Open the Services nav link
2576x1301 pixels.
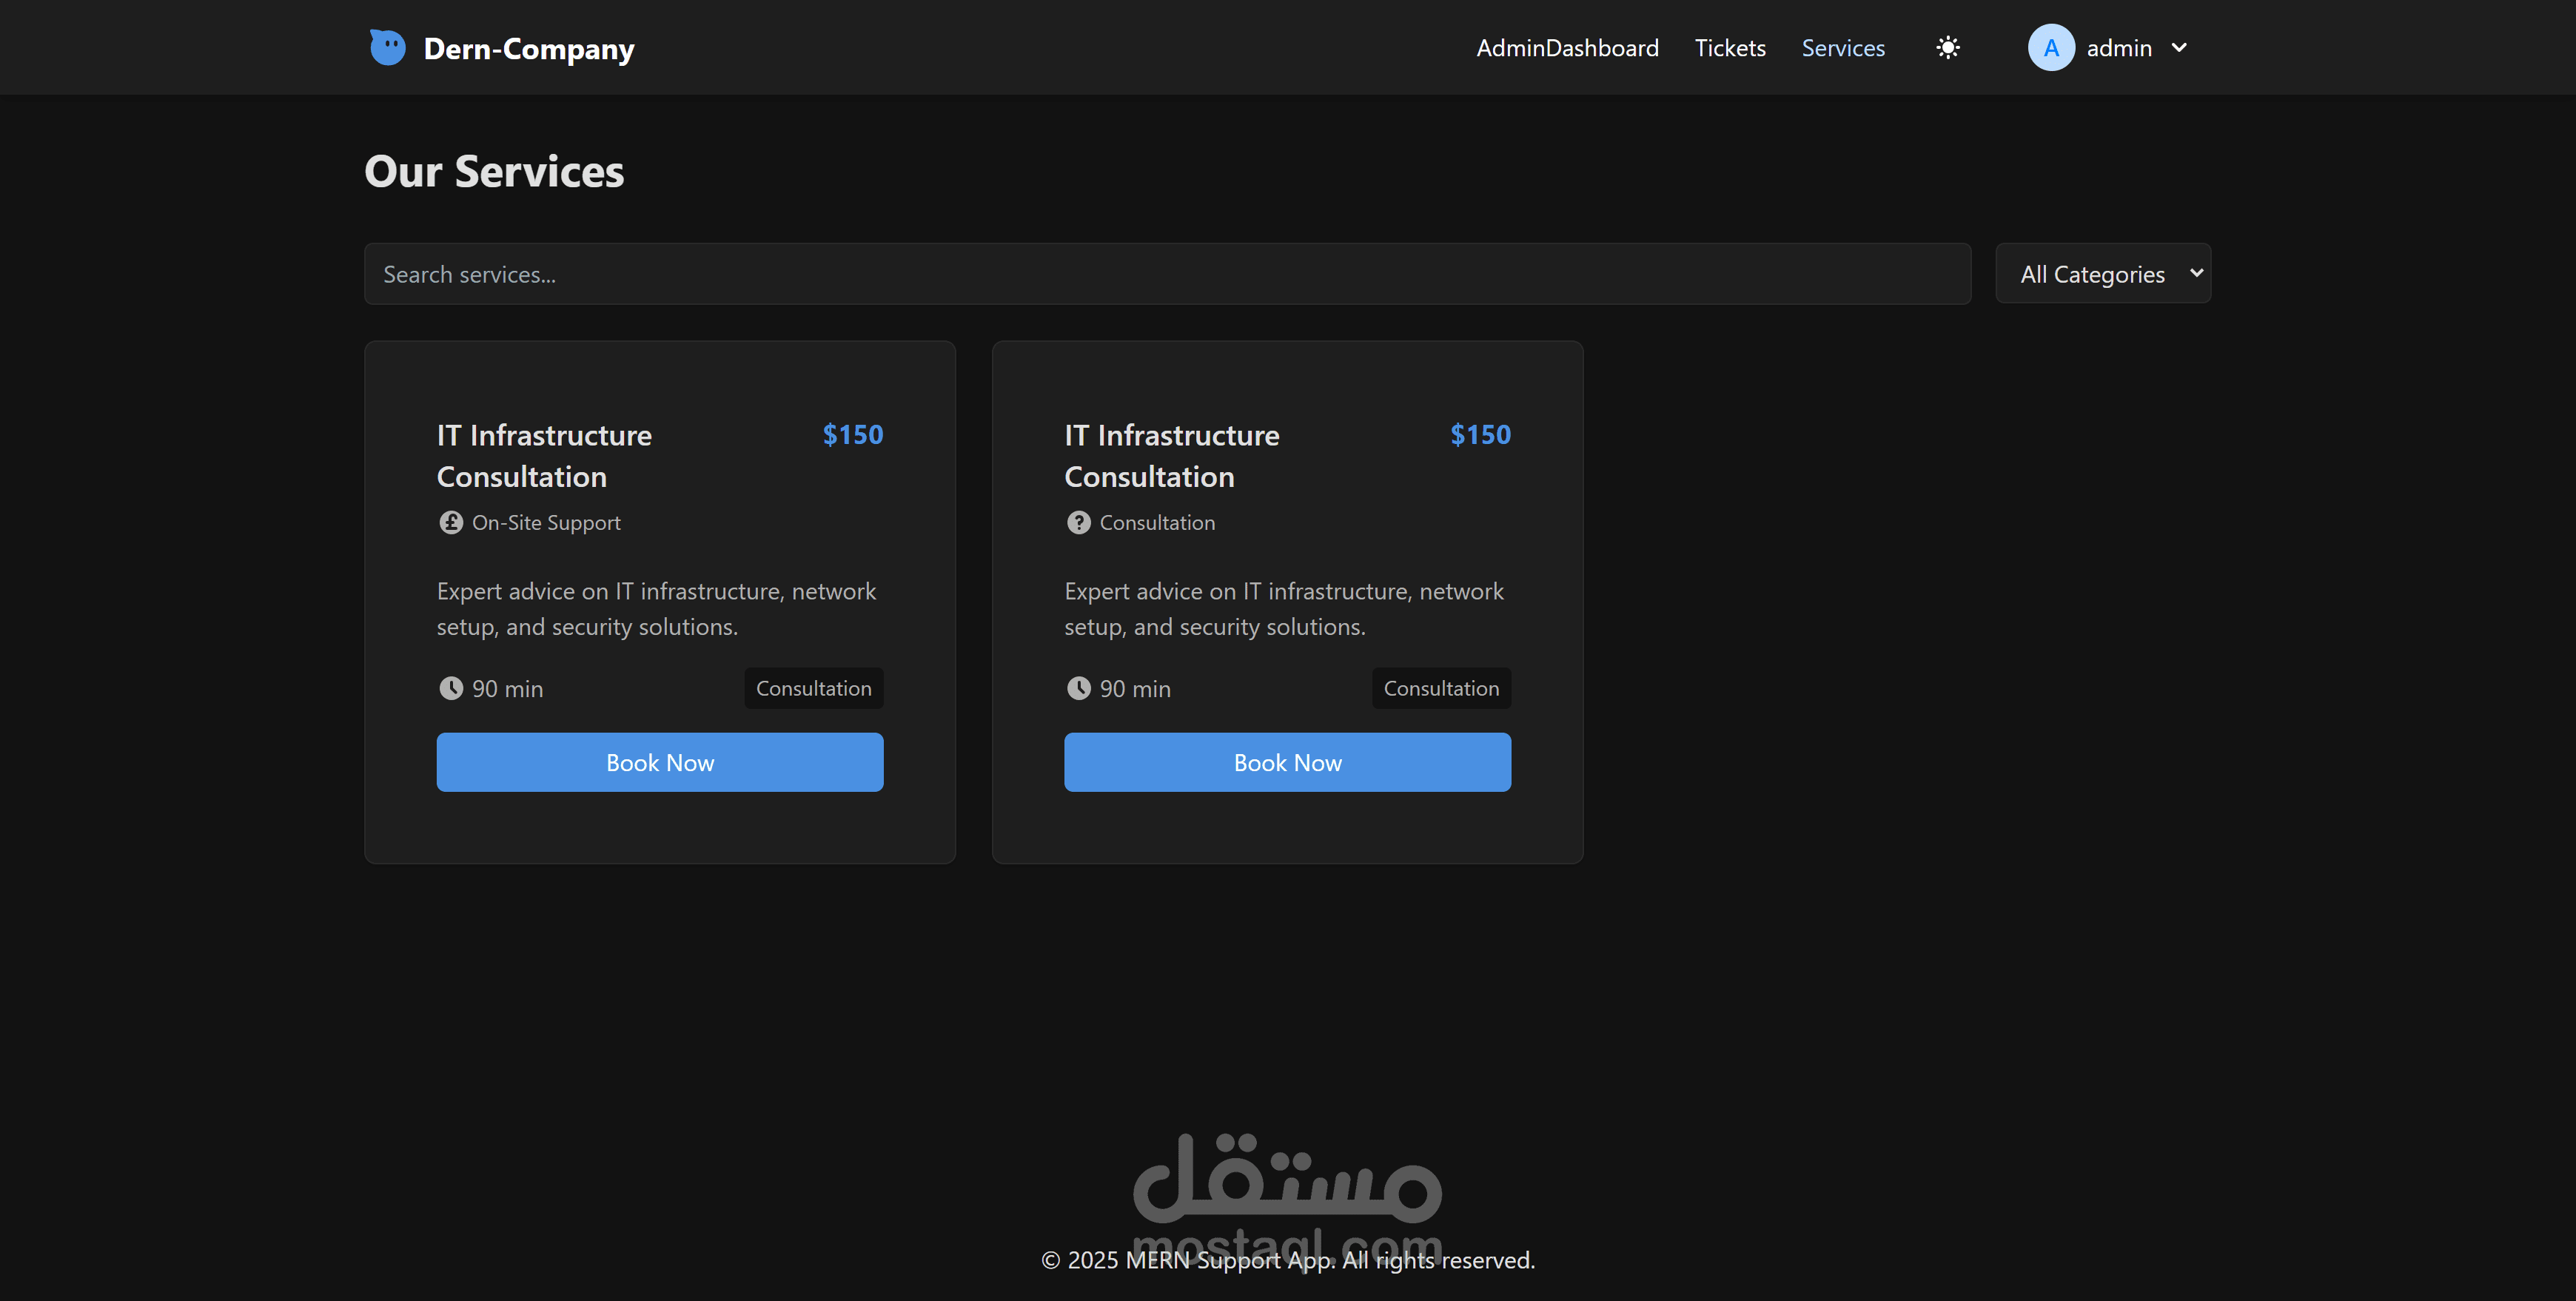pos(1842,48)
